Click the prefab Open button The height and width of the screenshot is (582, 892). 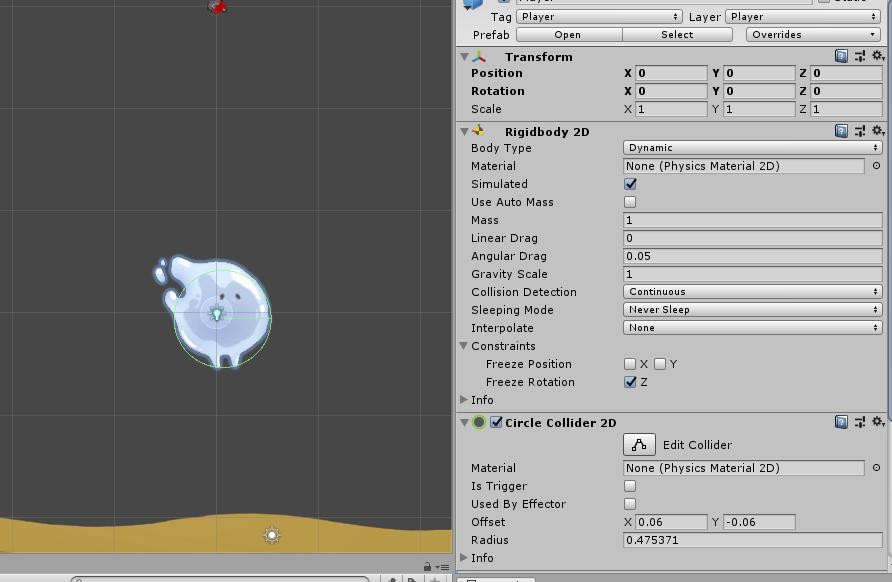(x=569, y=35)
